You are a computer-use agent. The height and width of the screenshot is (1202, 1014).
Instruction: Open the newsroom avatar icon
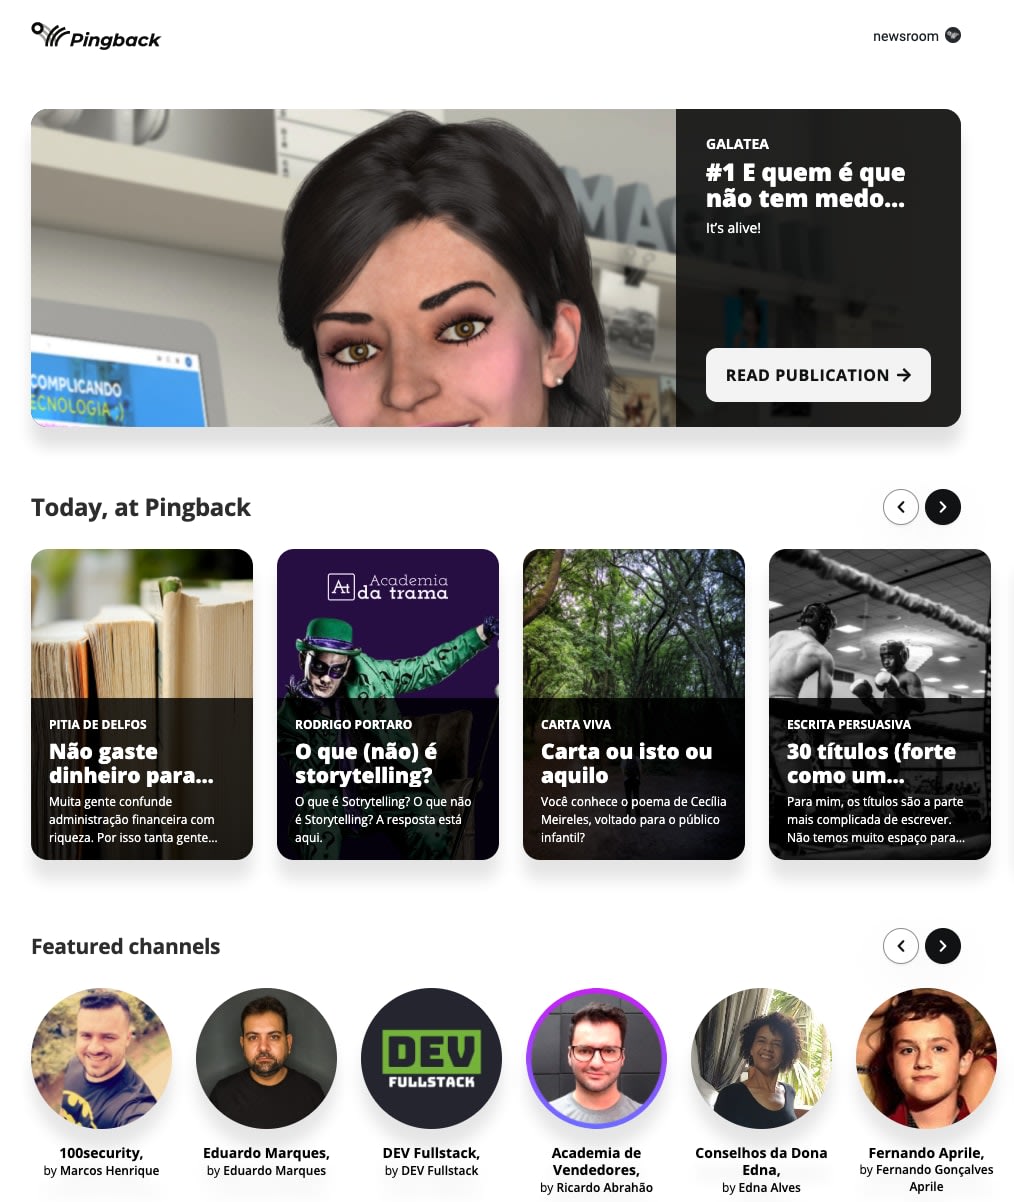[953, 36]
